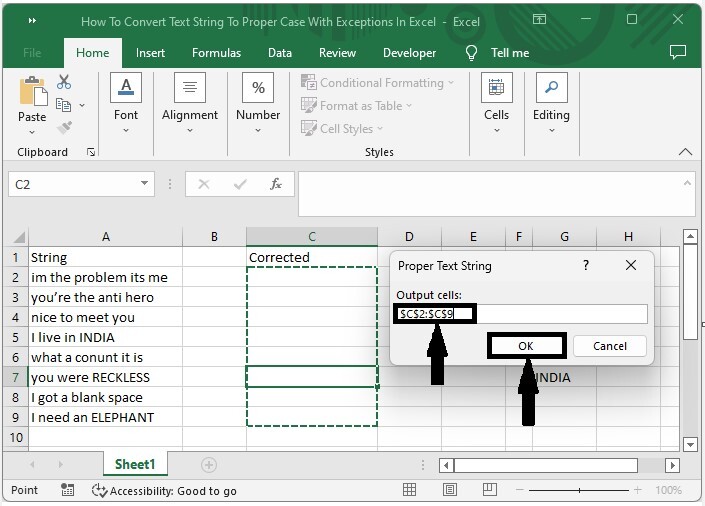Collapse the ribbon using the chevron

click(685, 152)
